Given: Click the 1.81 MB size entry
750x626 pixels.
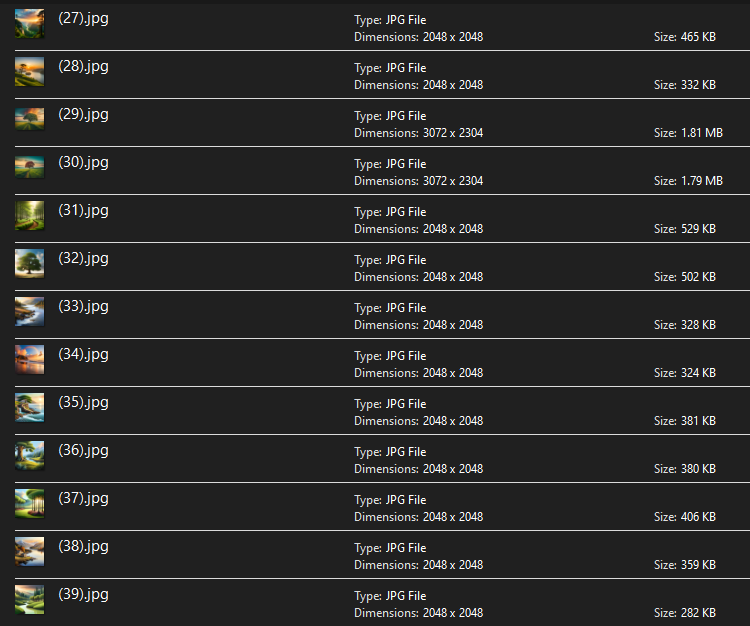Looking at the screenshot, I should [688, 133].
